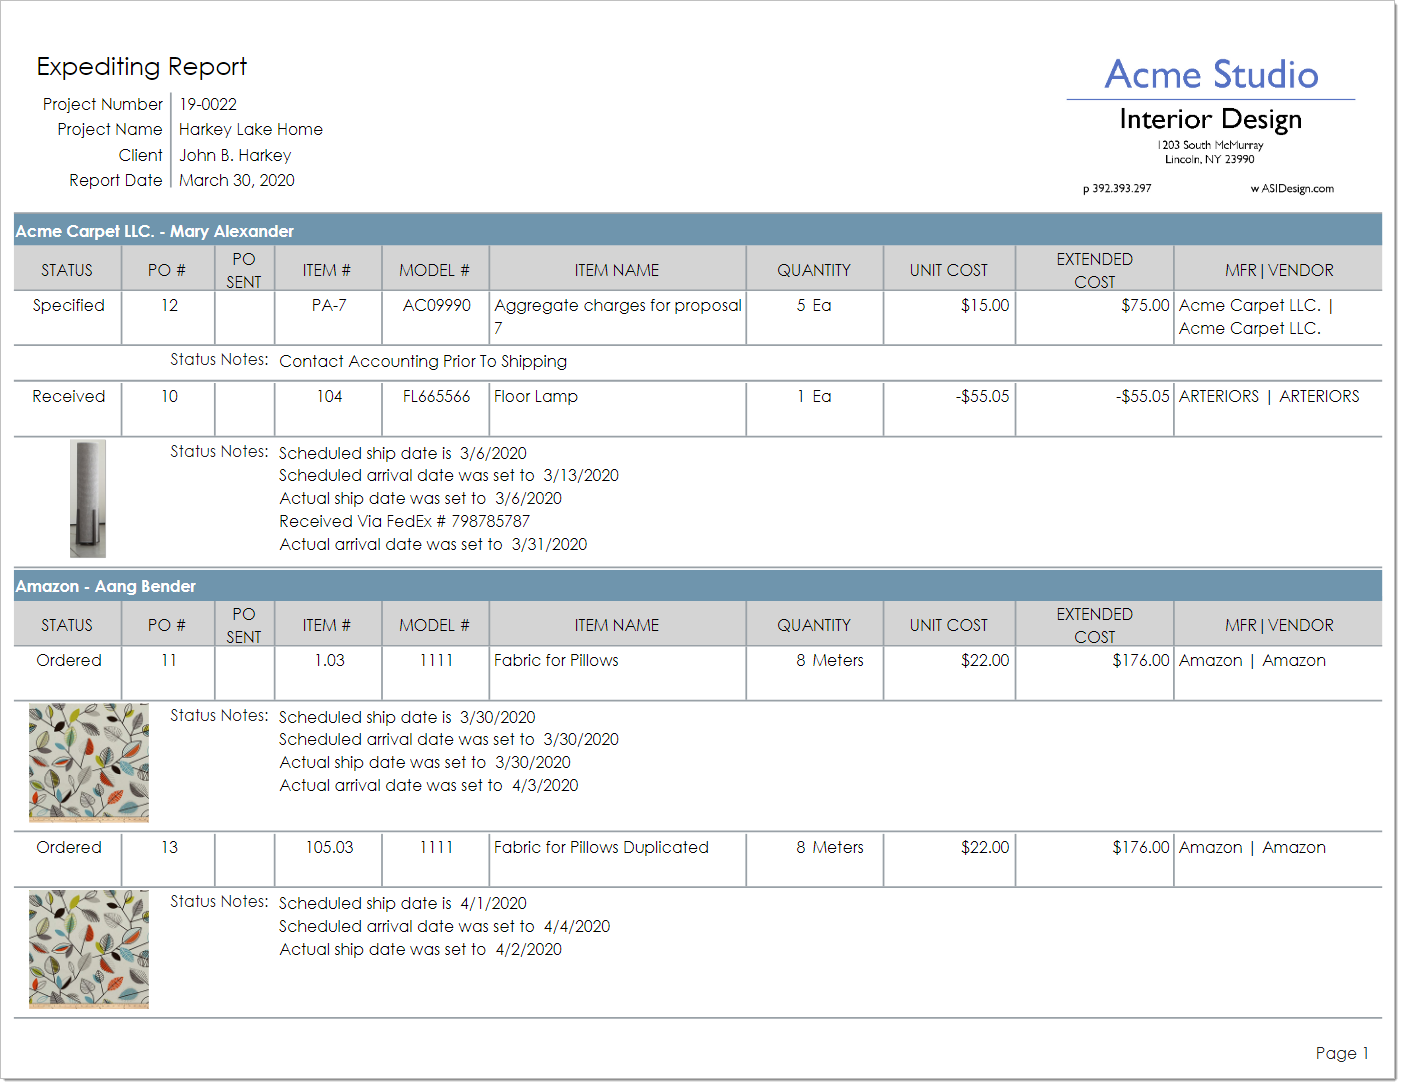This screenshot has height=1085, width=1401.
Task: Select 'Actual arrival date was set to 3/31/2020'
Action: (x=433, y=545)
